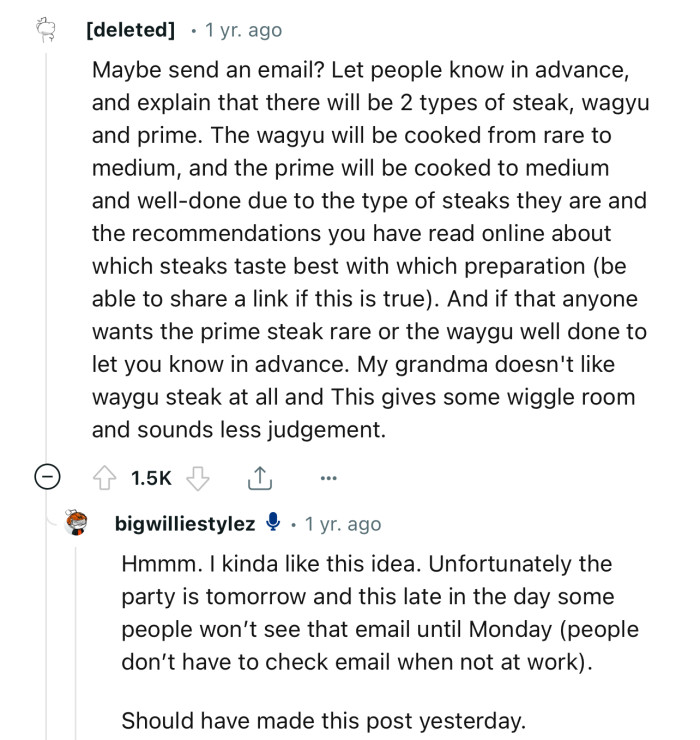Viewport: 700px width, 740px height.
Task: Open the three-dot more options menu
Action: [x=328, y=479]
